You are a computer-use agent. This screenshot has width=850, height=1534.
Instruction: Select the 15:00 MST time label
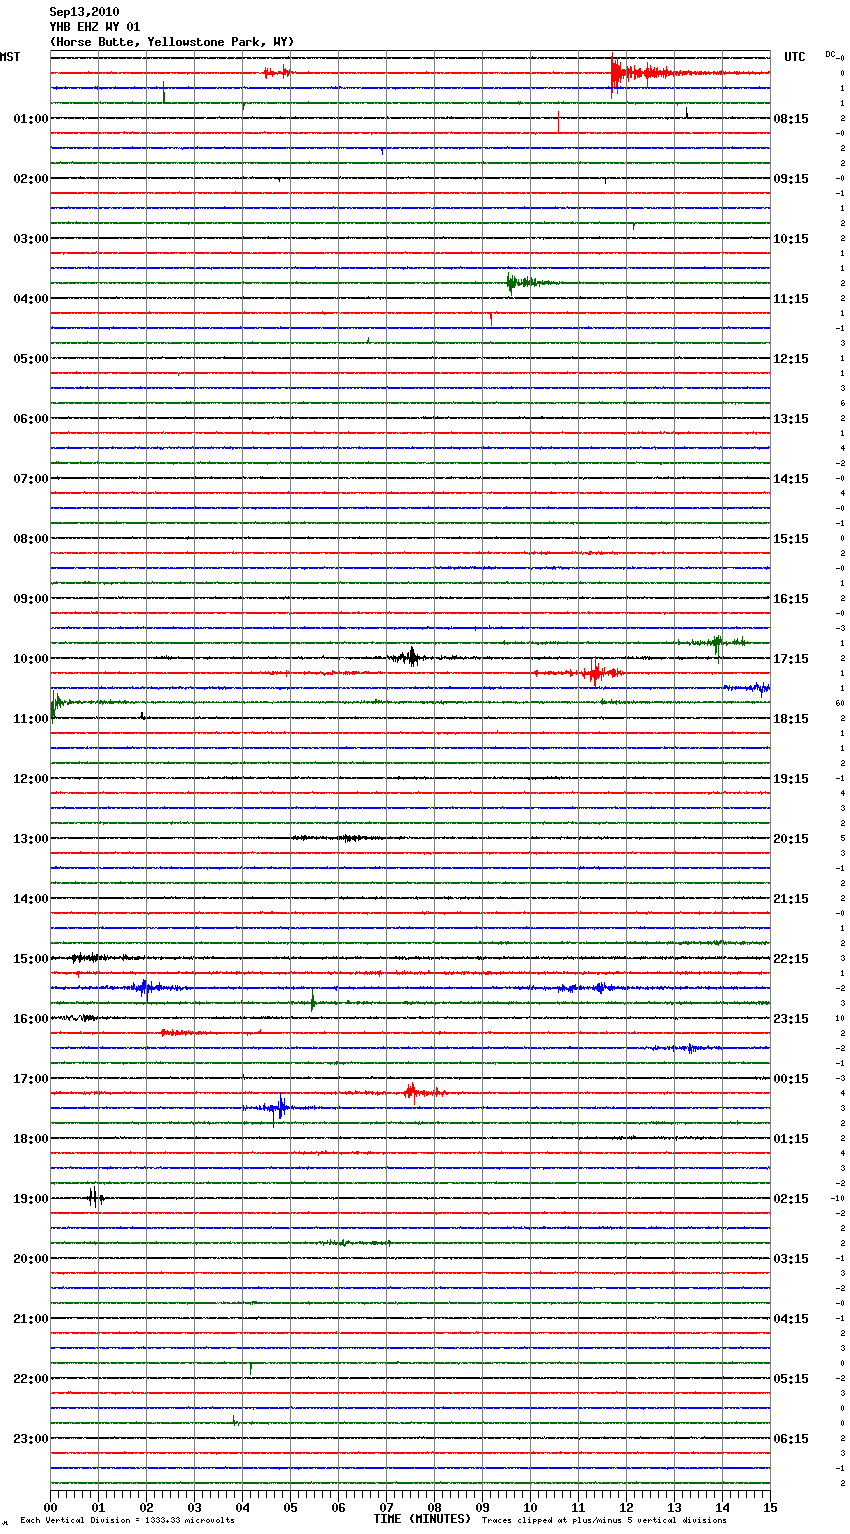(x=30, y=959)
